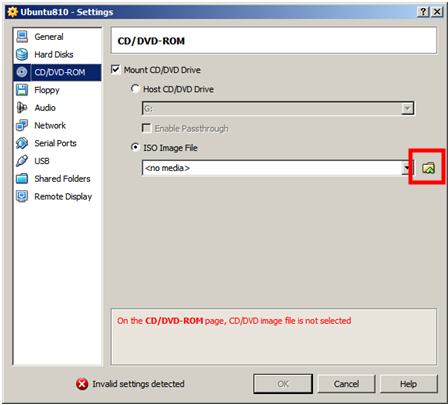The height and width of the screenshot is (405, 448).
Task: Click the Invalid settings detected text
Action: tap(138, 384)
